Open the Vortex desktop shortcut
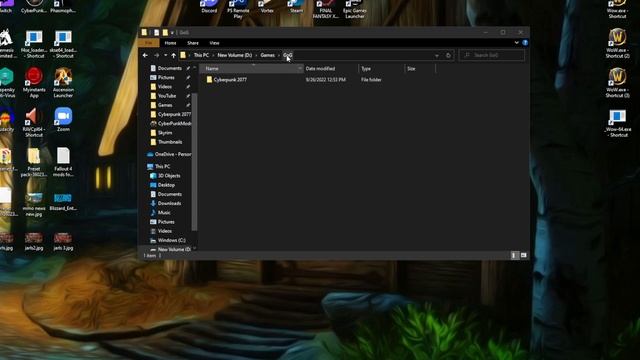 [267, 7]
